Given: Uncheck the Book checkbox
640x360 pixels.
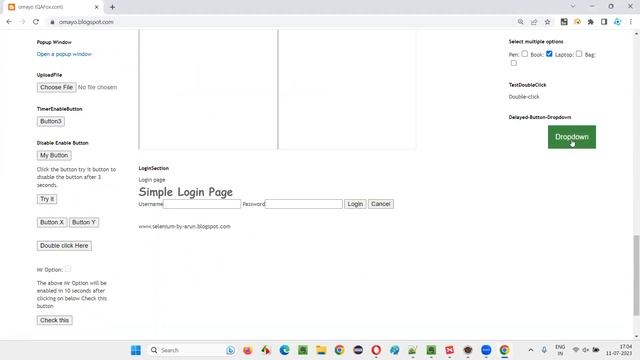Looking at the screenshot, I should 549,54.
